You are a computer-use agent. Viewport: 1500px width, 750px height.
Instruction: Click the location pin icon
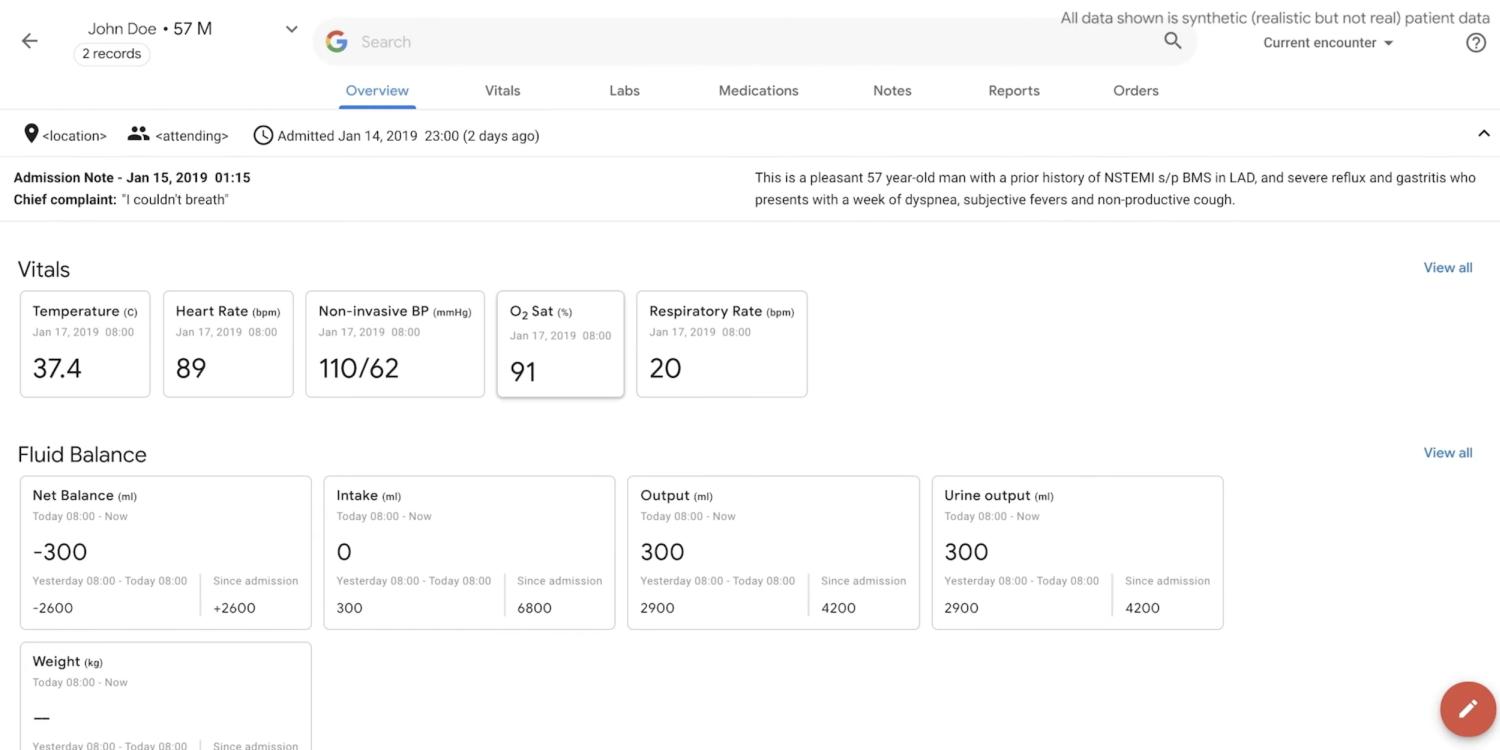coord(31,134)
